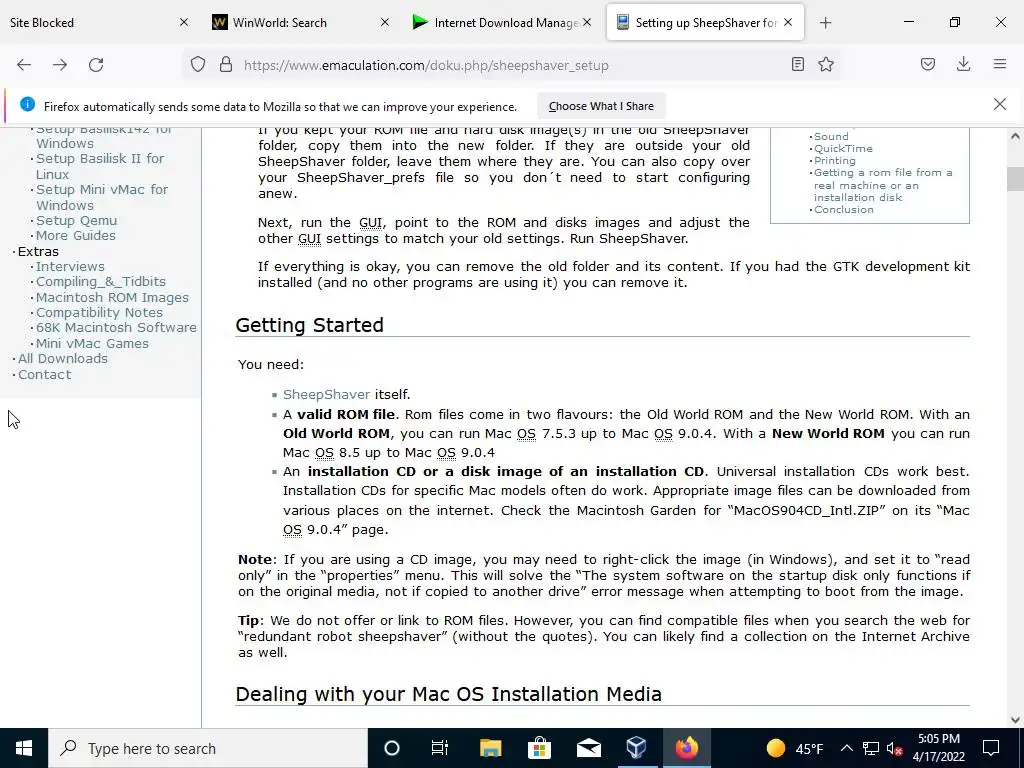Open network status tray icon
The width and height of the screenshot is (1024, 768).
point(871,748)
